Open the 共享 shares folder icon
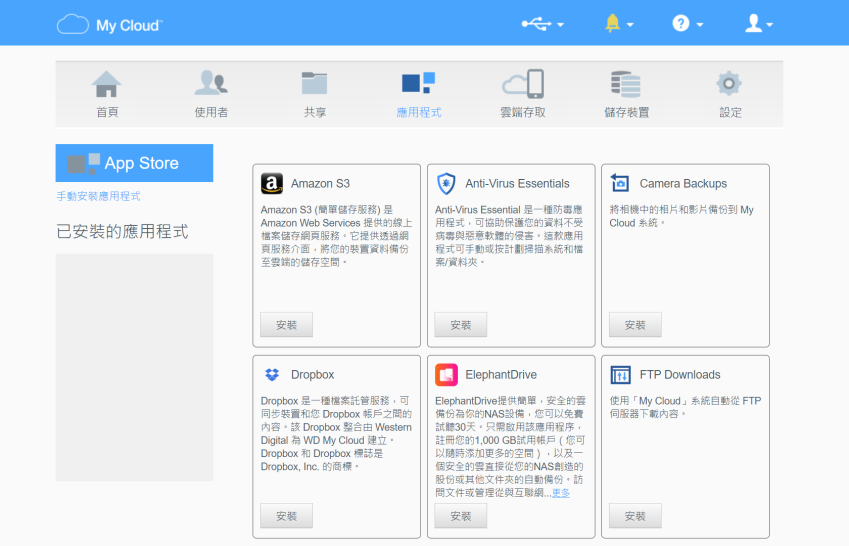 tap(315, 83)
